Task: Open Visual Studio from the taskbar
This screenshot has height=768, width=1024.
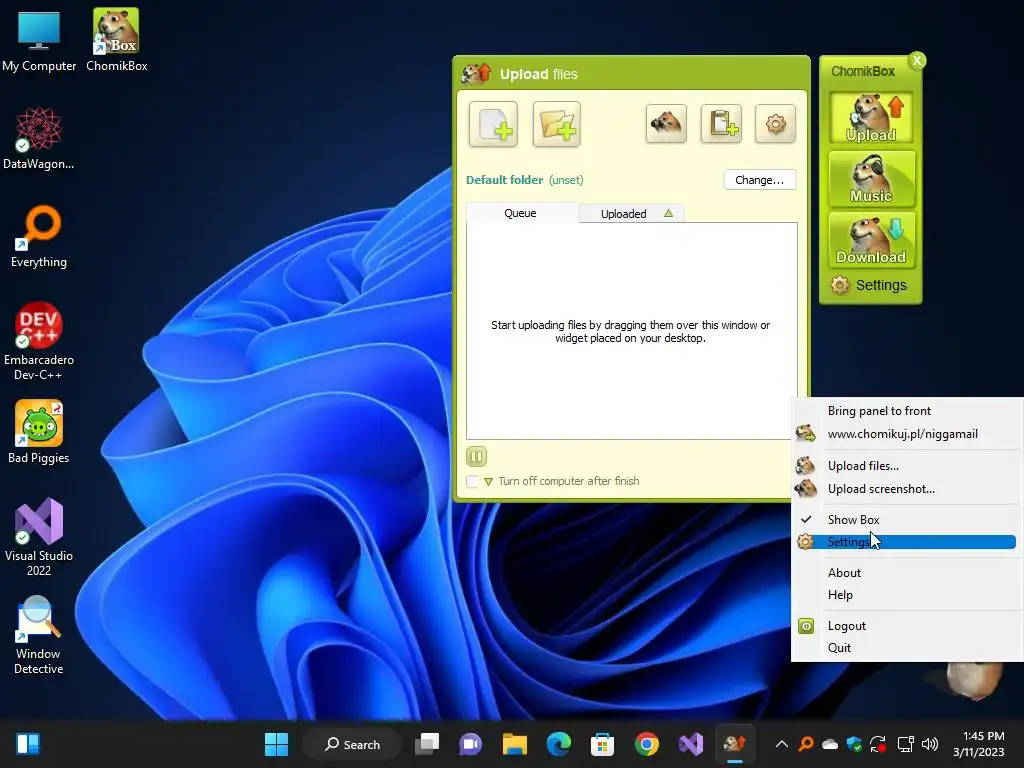Action: (x=691, y=744)
